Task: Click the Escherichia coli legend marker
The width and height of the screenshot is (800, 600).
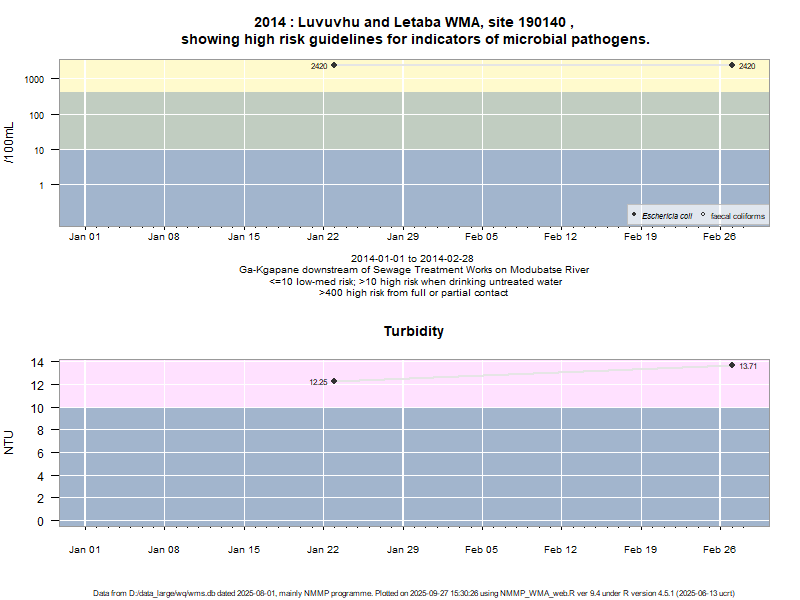Action: click(x=634, y=215)
